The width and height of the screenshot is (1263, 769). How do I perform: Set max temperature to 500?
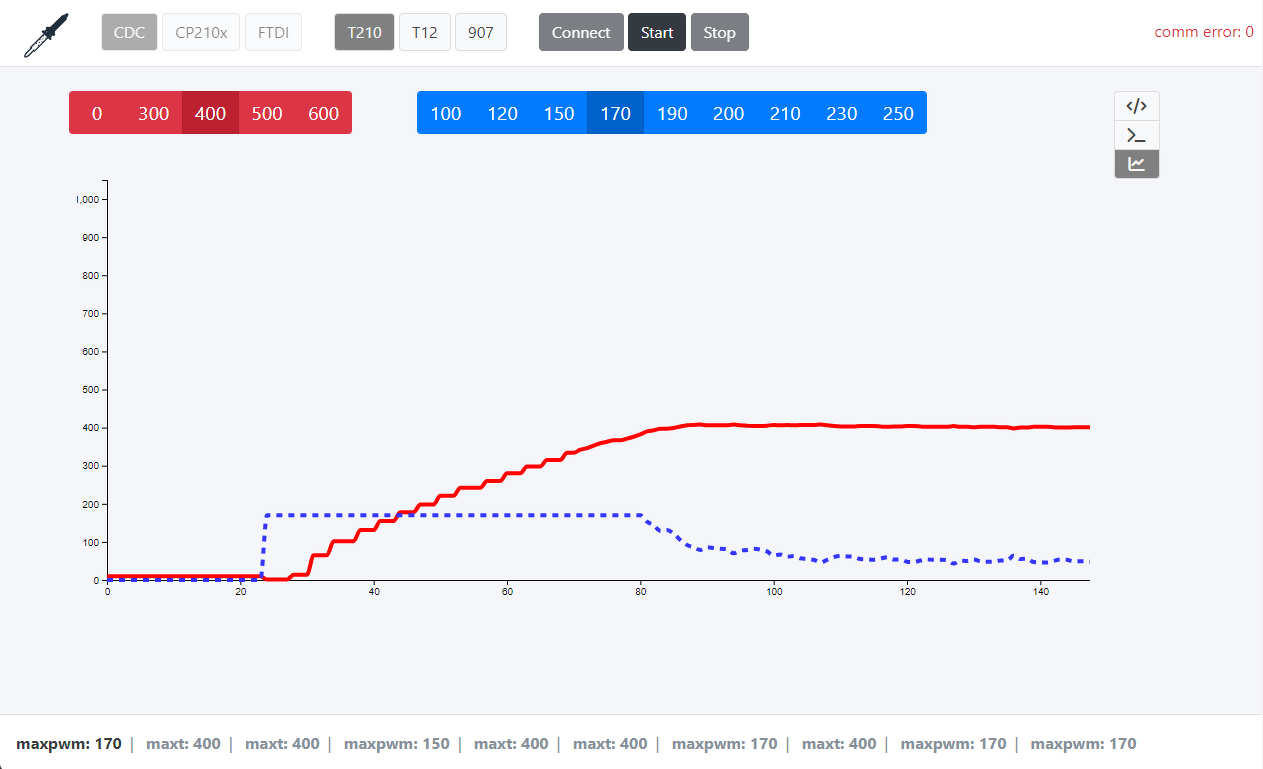[267, 113]
